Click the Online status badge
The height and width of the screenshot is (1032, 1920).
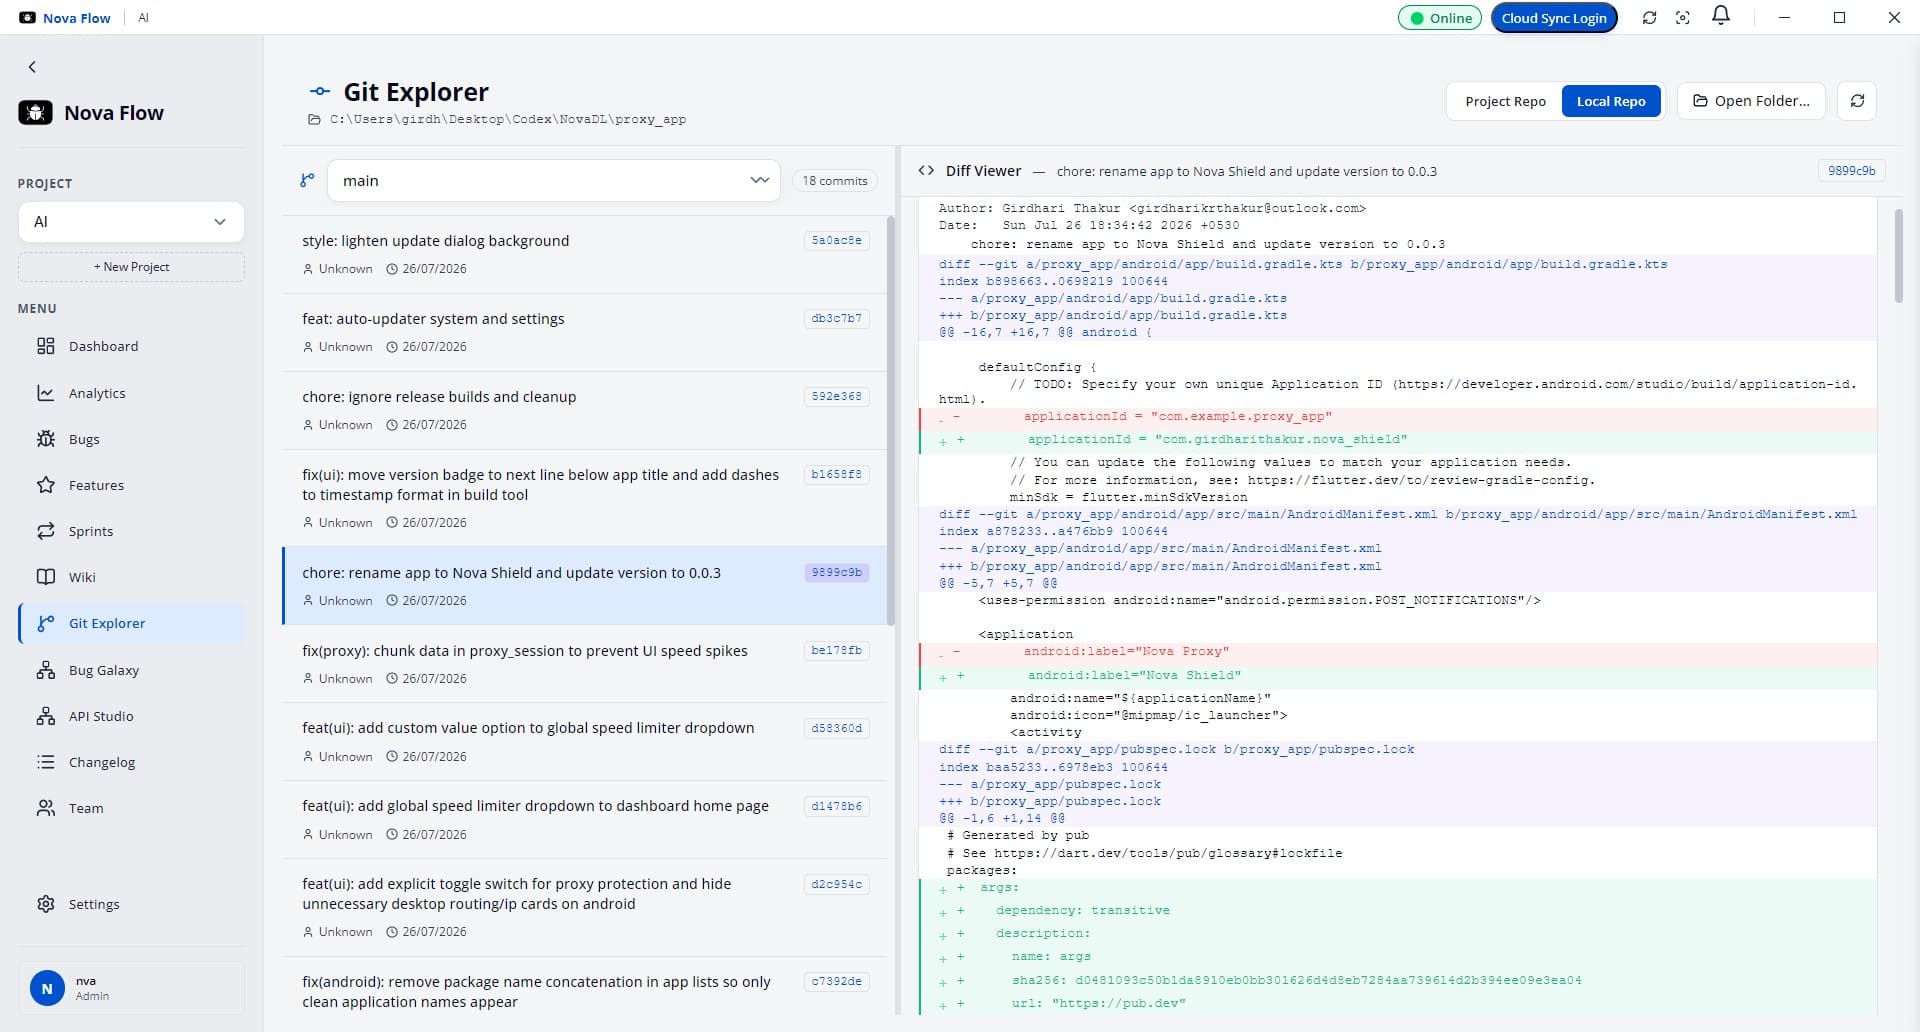point(1440,18)
